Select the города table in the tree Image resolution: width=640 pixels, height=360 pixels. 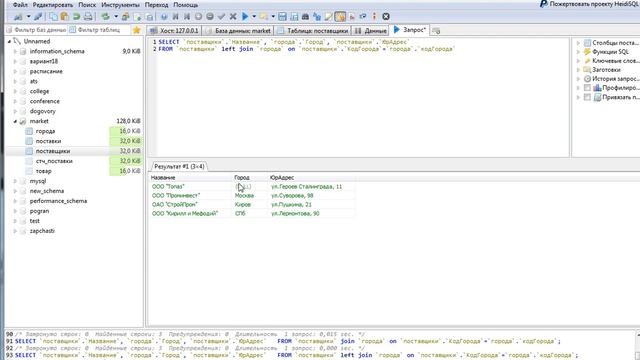click(45, 131)
